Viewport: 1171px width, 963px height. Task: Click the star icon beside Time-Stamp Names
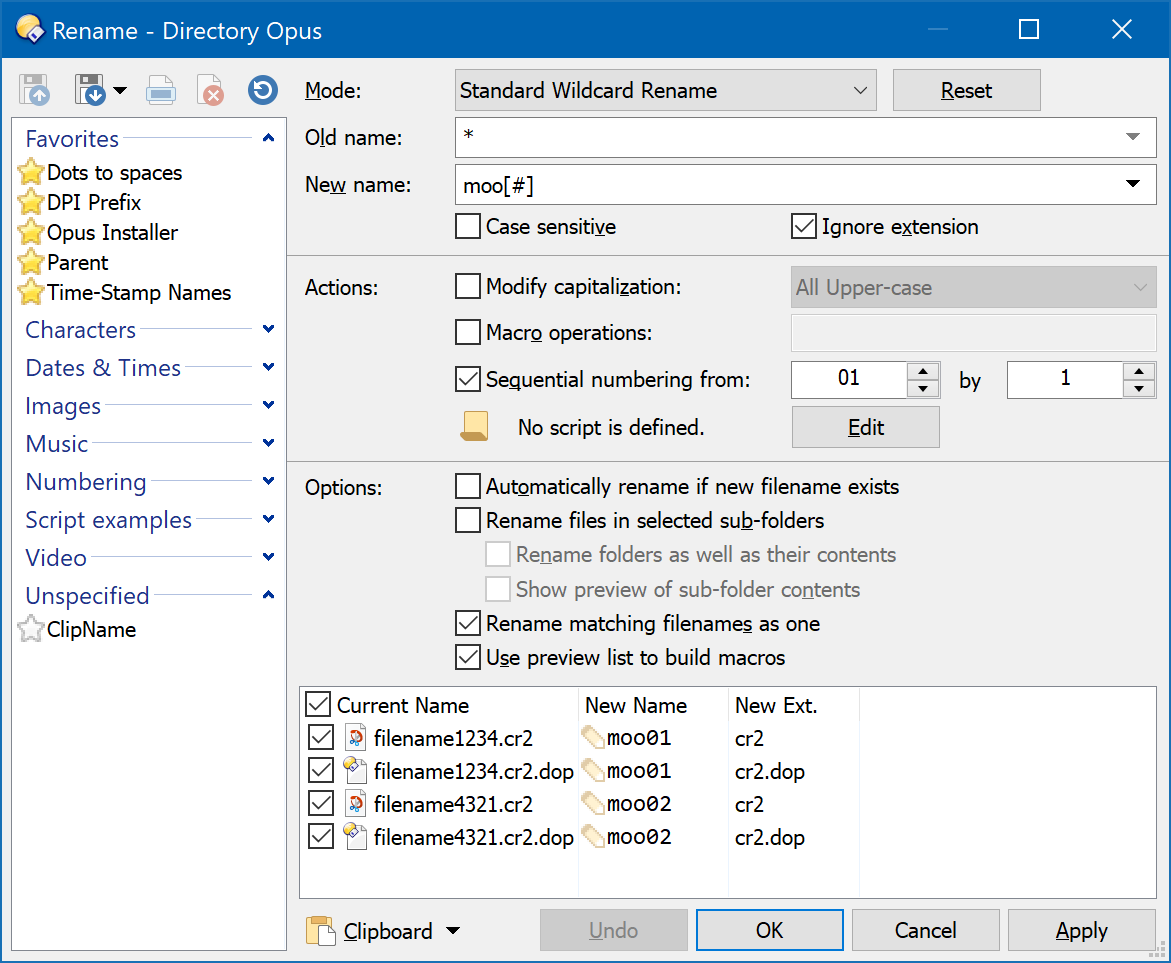(31, 291)
